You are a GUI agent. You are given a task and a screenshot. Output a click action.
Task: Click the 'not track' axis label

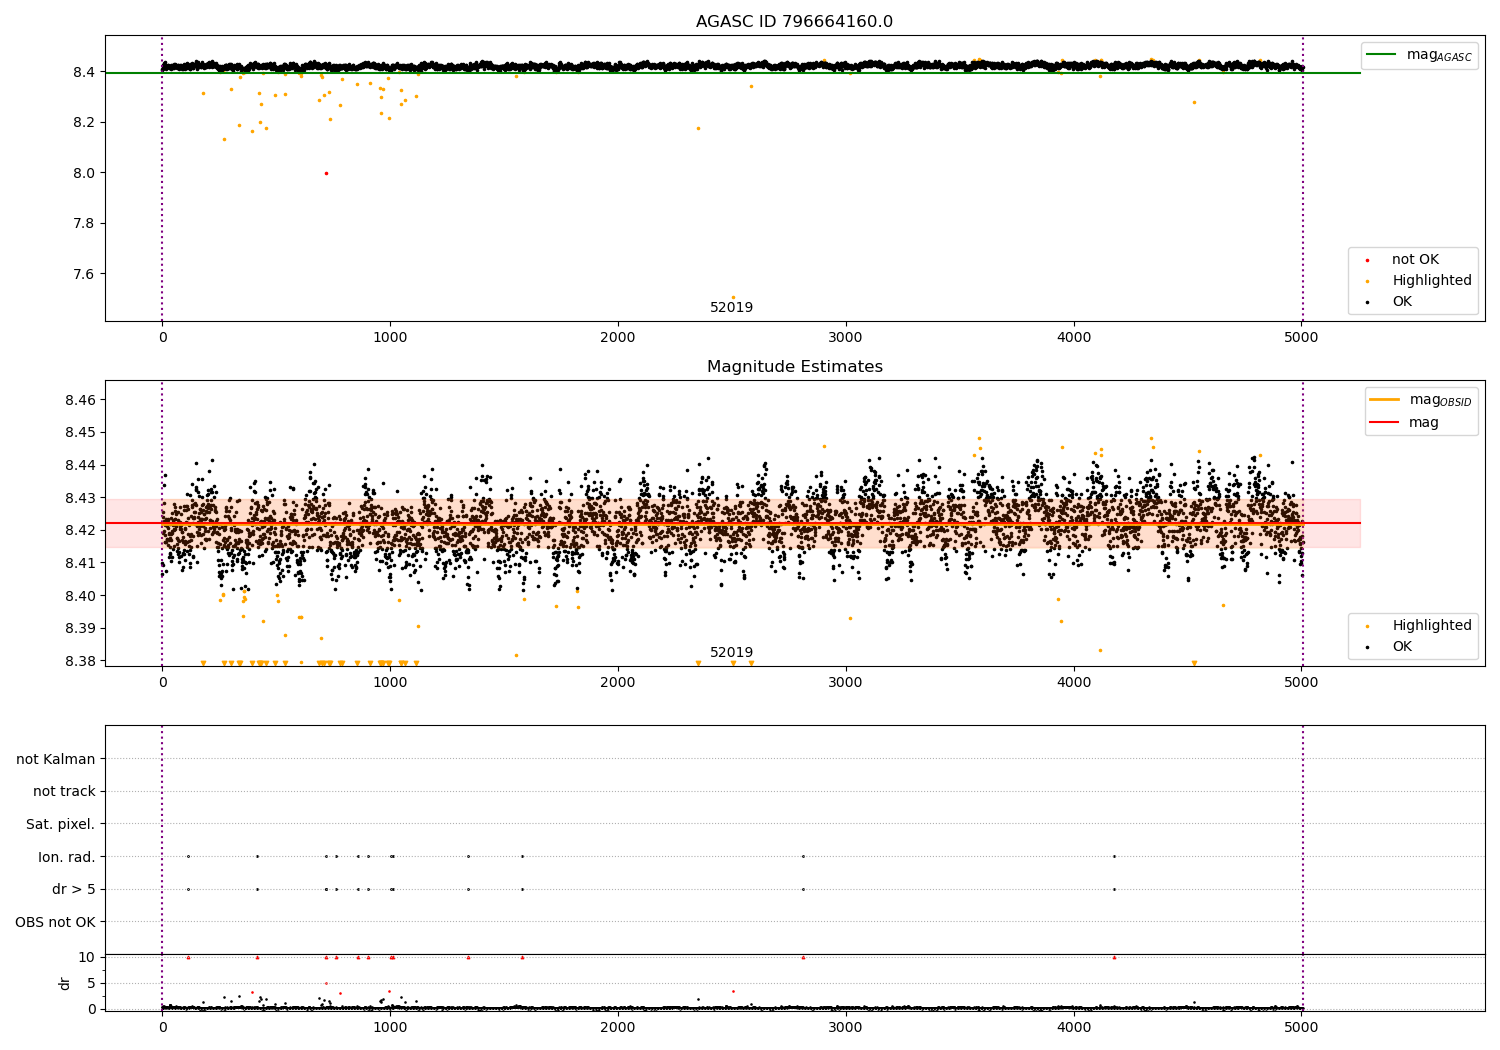(x=64, y=792)
